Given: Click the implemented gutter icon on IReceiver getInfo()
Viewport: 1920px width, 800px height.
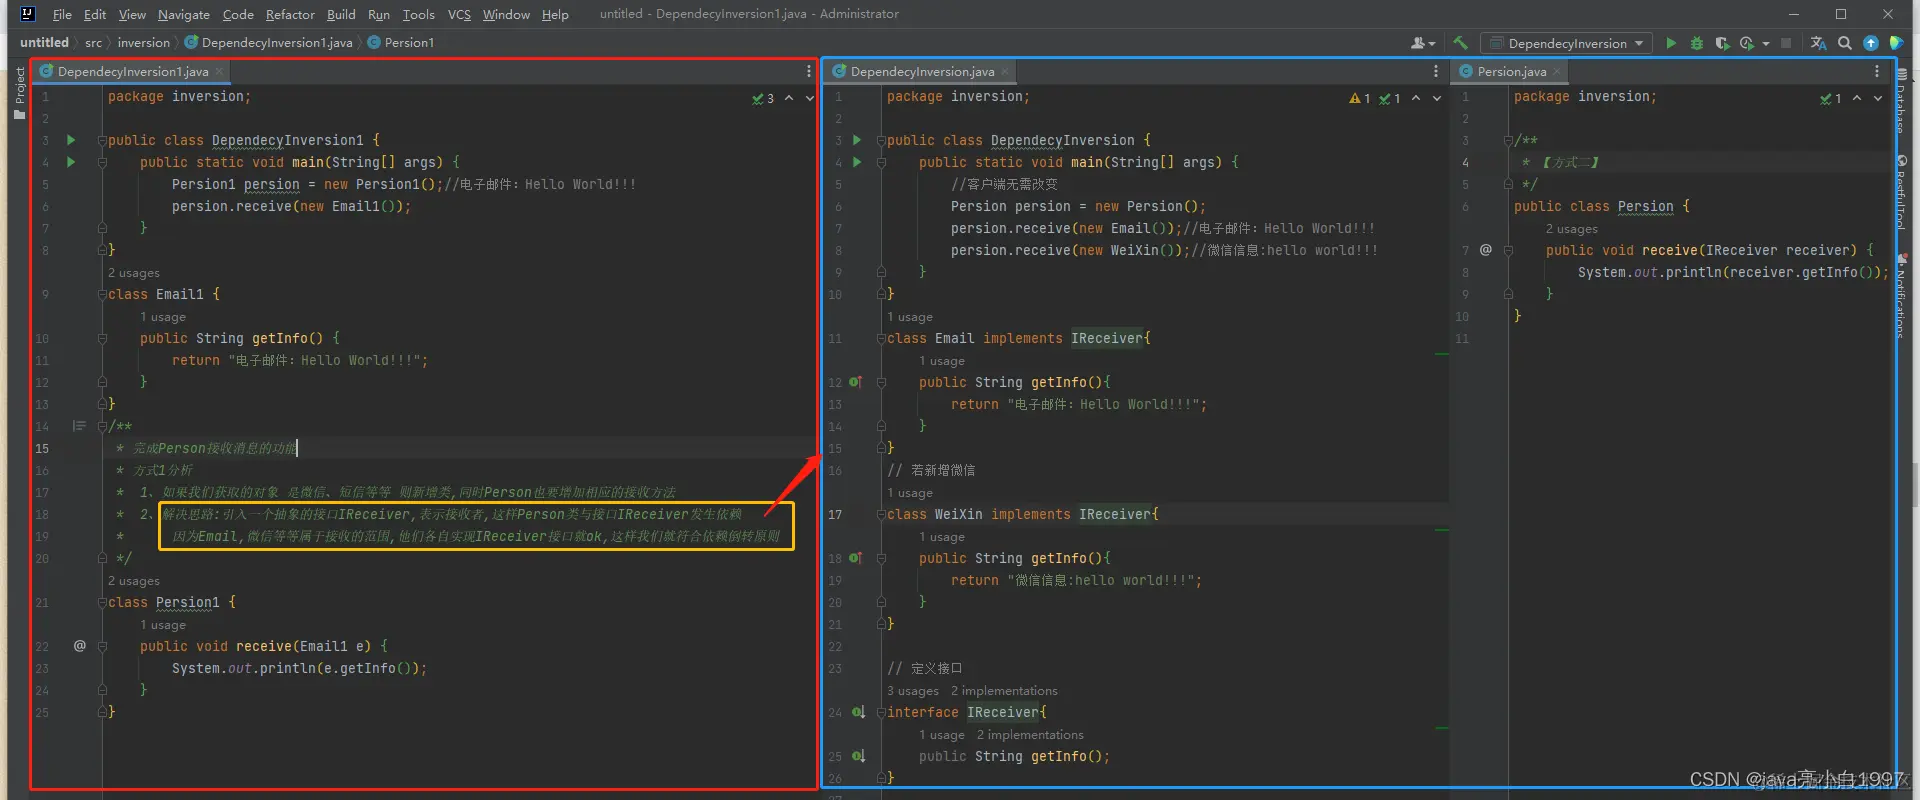Looking at the screenshot, I should 859,756.
